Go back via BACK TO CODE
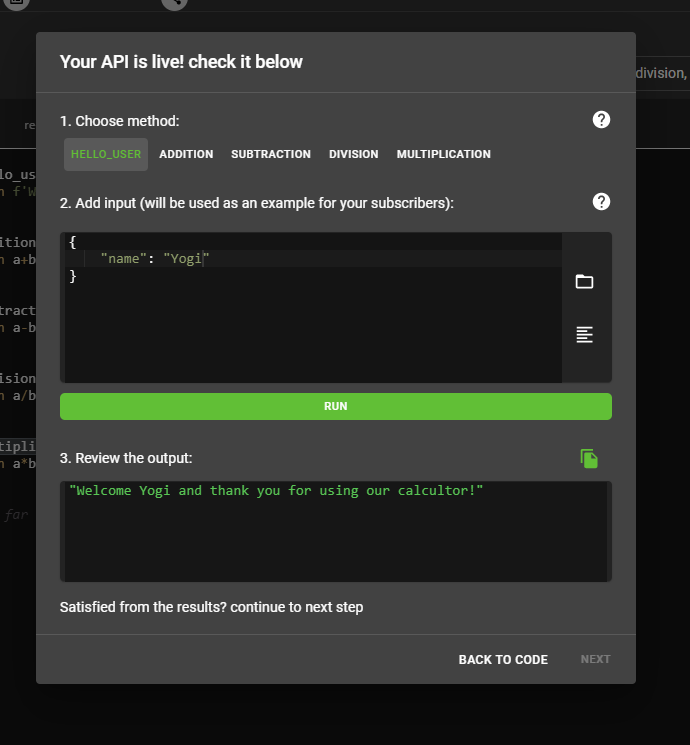Viewport: 690px width, 745px height. click(503, 660)
